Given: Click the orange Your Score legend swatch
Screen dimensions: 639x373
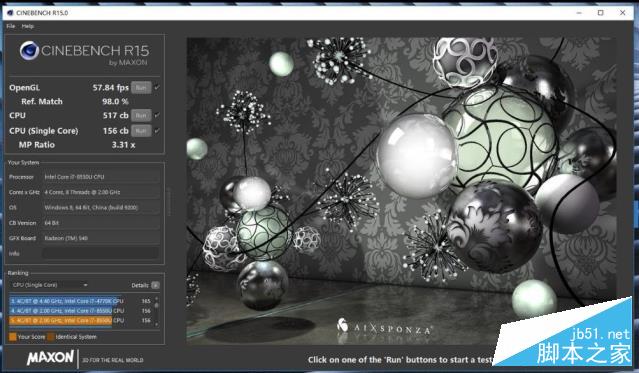Looking at the screenshot, I should [x=13, y=337].
